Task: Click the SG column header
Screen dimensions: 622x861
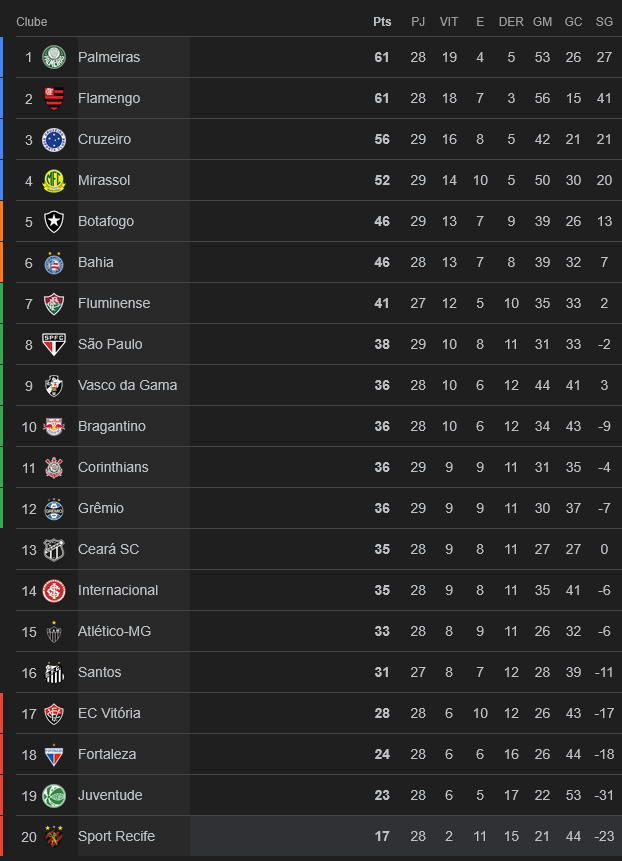Action: [x=604, y=22]
